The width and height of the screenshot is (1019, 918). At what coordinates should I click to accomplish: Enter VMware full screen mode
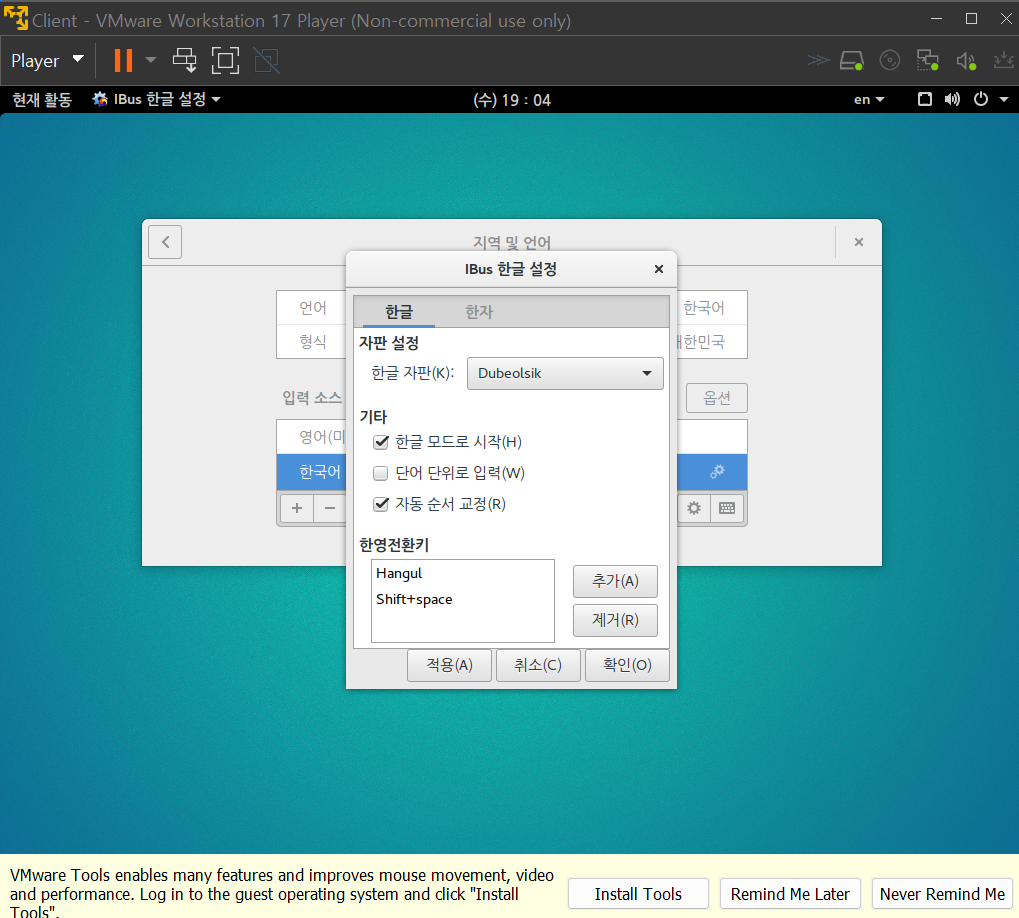pyautogui.click(x=226, y=60)
